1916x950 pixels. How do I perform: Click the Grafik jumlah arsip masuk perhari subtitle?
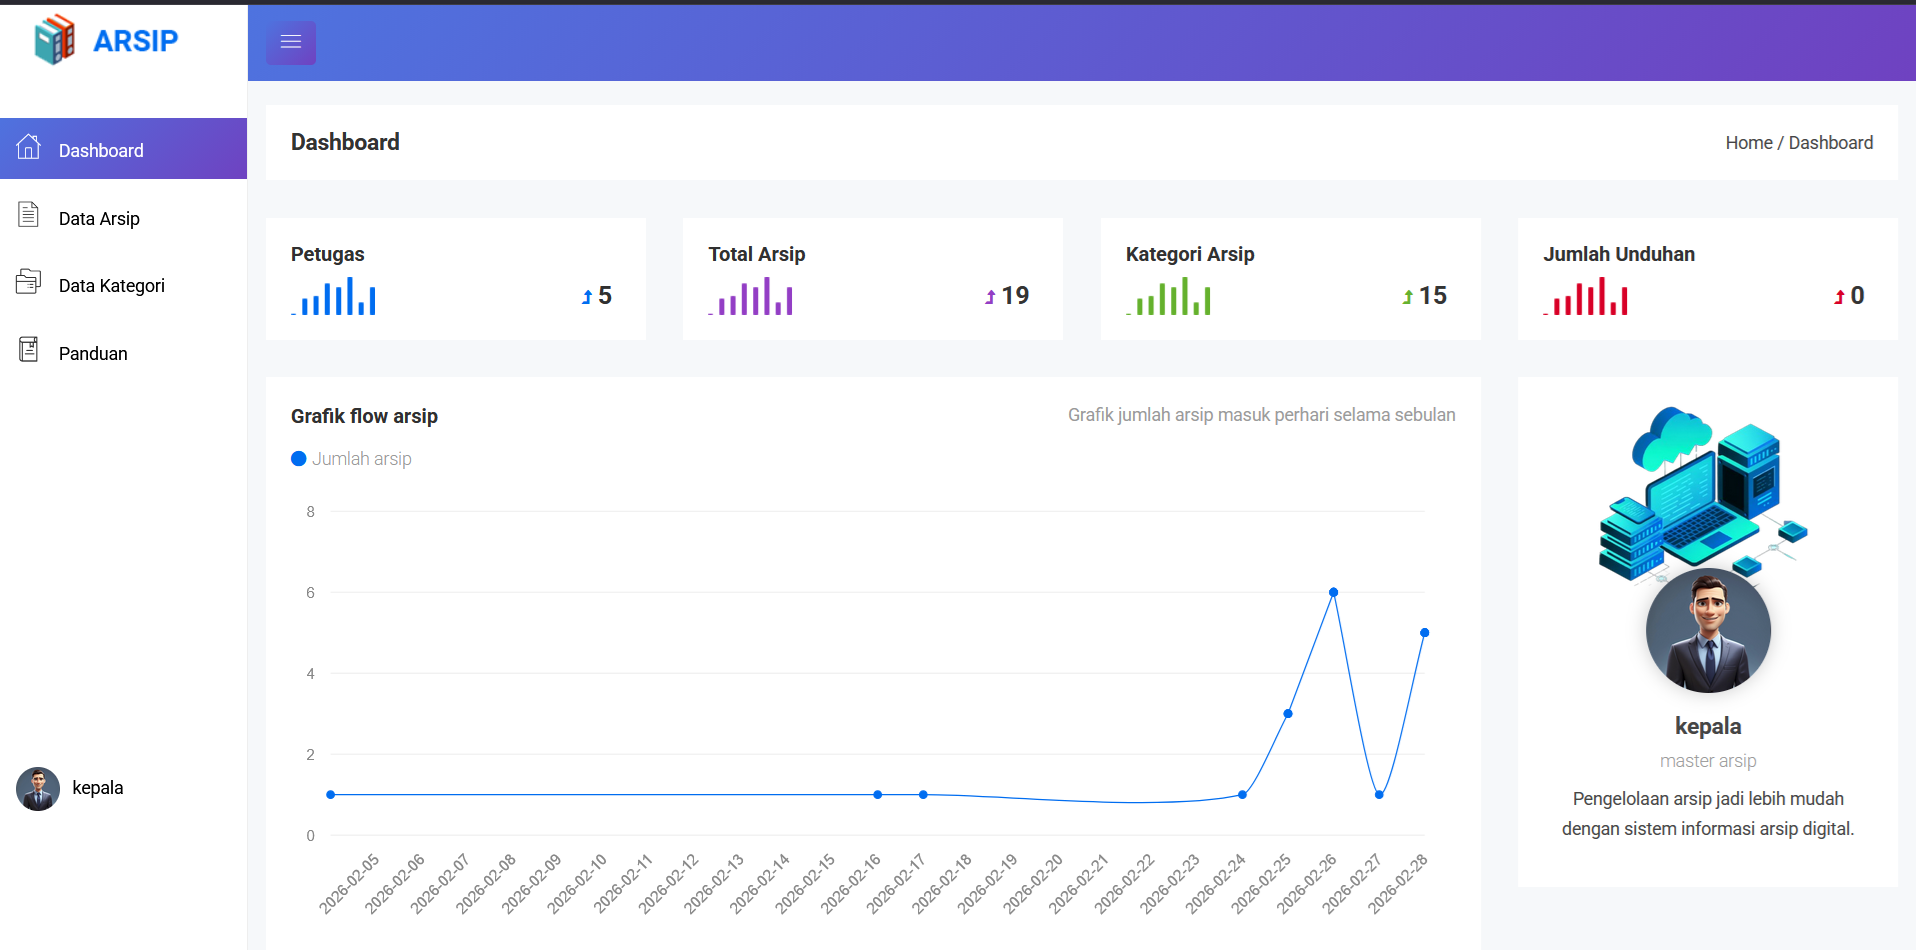point(1262,415)
